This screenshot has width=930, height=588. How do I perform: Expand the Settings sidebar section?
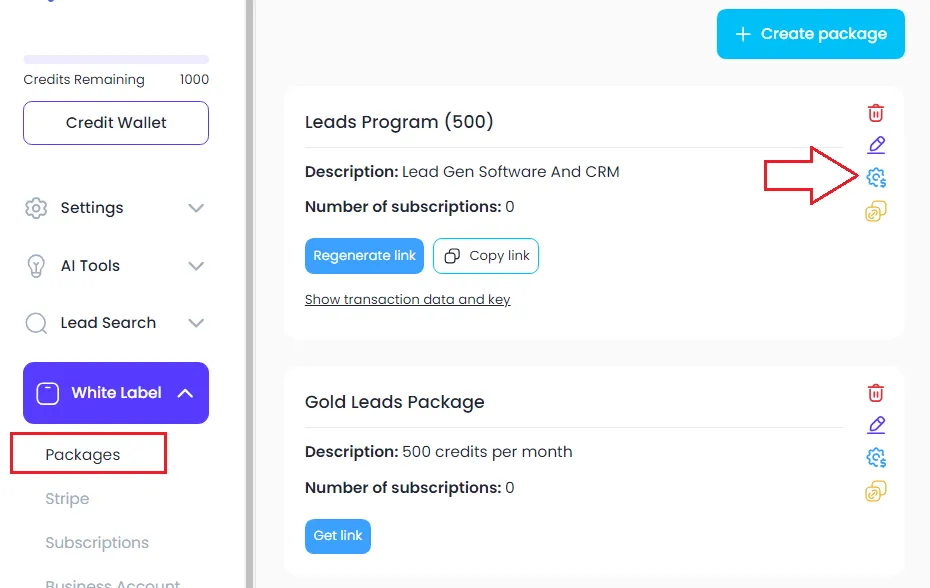pos(116,208)
